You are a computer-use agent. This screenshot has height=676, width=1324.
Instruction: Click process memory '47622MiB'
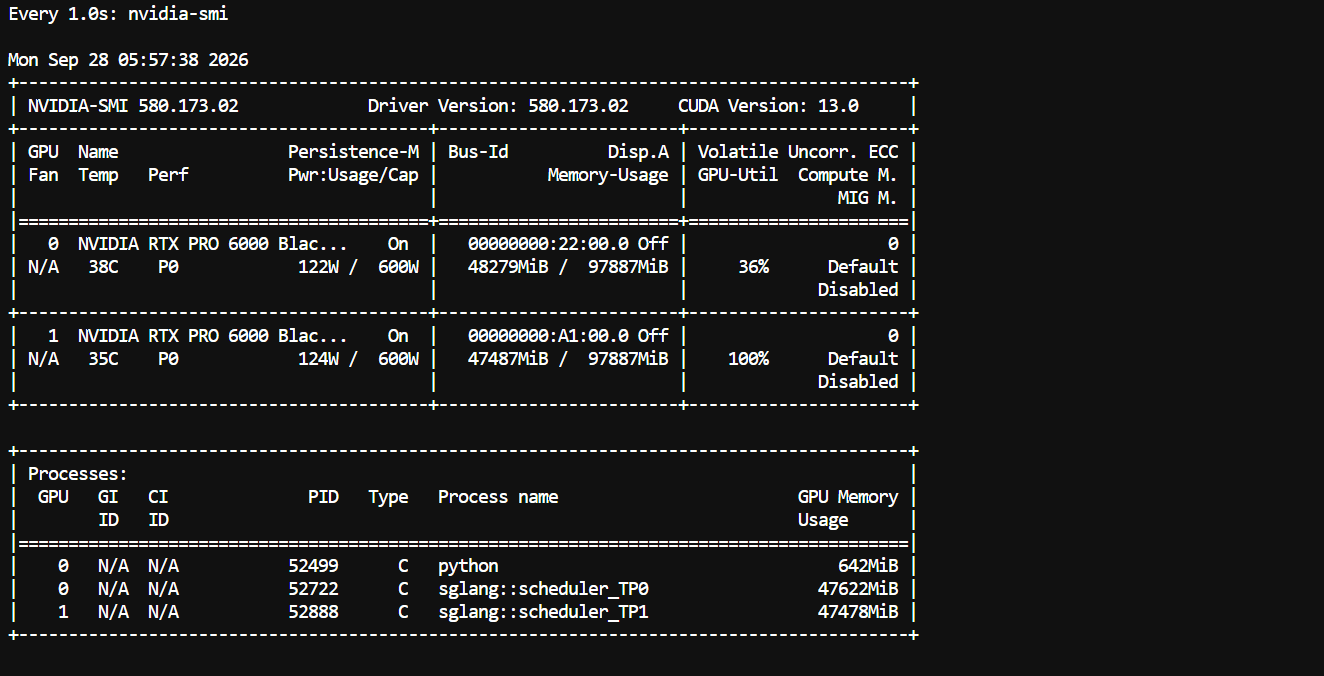(858, 589)
